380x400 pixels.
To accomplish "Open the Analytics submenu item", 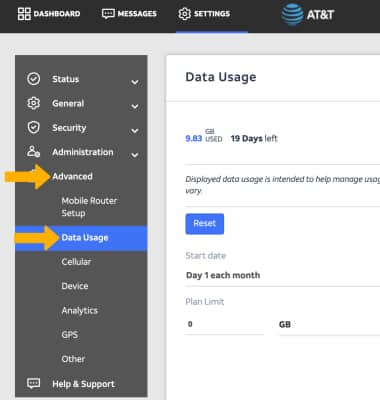I will [80, 310].
